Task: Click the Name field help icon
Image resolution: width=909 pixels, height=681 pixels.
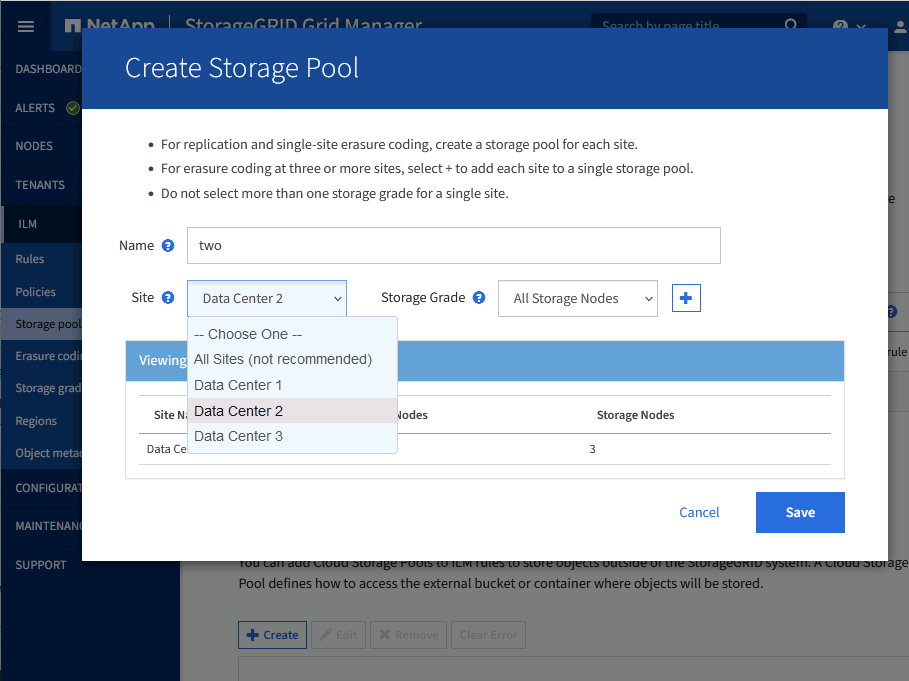Action: [x=168, y=246]
